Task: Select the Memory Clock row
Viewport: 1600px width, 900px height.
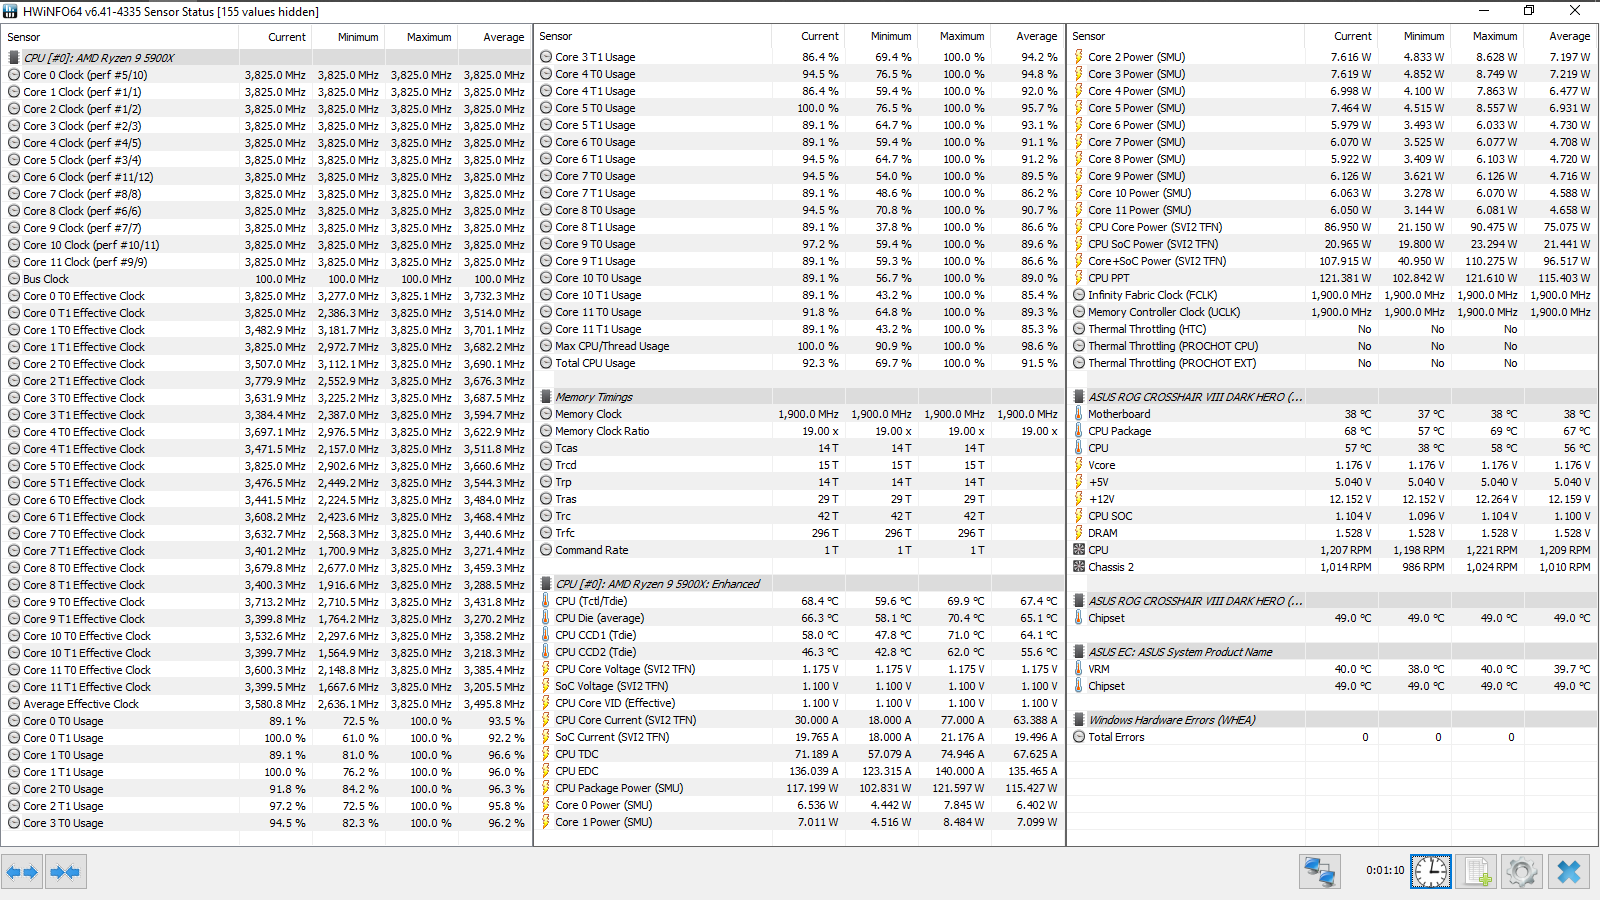Action: click(x=800, y=414)
